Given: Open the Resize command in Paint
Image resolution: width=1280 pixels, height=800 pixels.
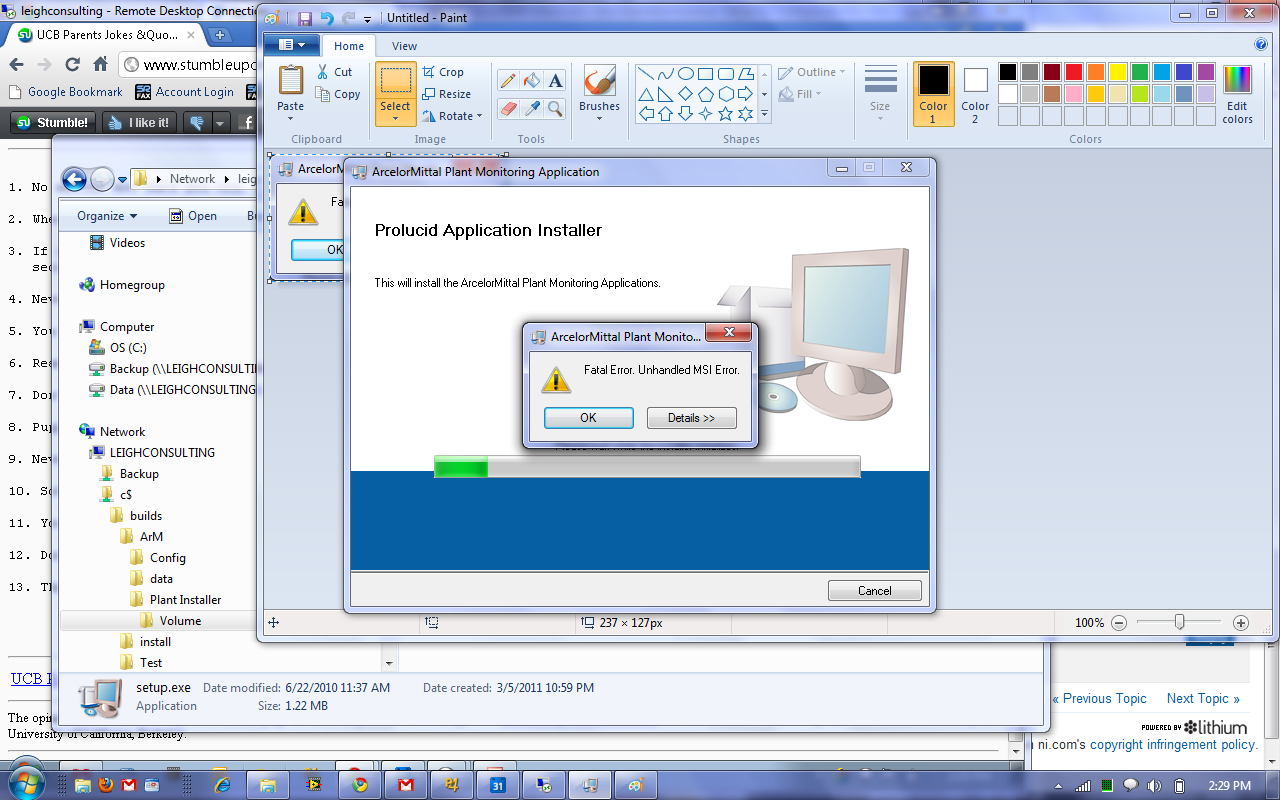Looking at the screenshot, I should pyautogui.click(x=446, y=94).
